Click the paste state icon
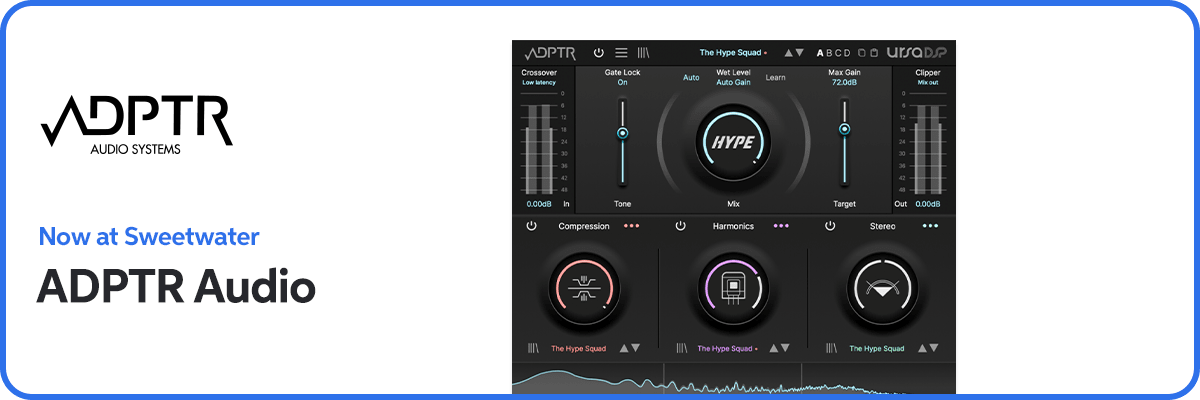The width and height of the screenshot is (1200, 400). 874,52
